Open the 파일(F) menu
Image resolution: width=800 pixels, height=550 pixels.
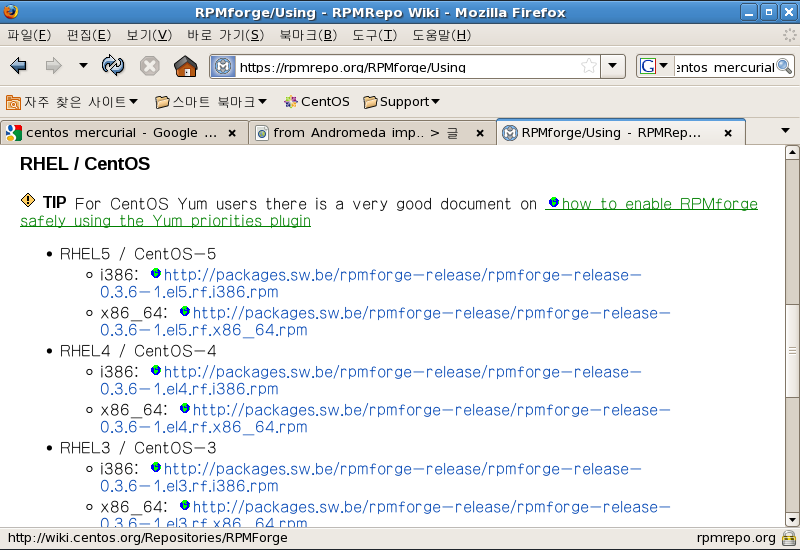tap(29, 35)
